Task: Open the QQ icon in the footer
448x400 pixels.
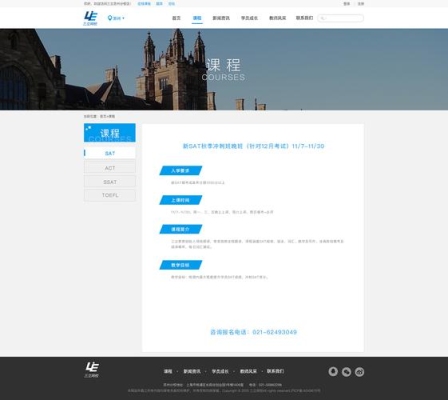Action: click(x=333, y=371)
